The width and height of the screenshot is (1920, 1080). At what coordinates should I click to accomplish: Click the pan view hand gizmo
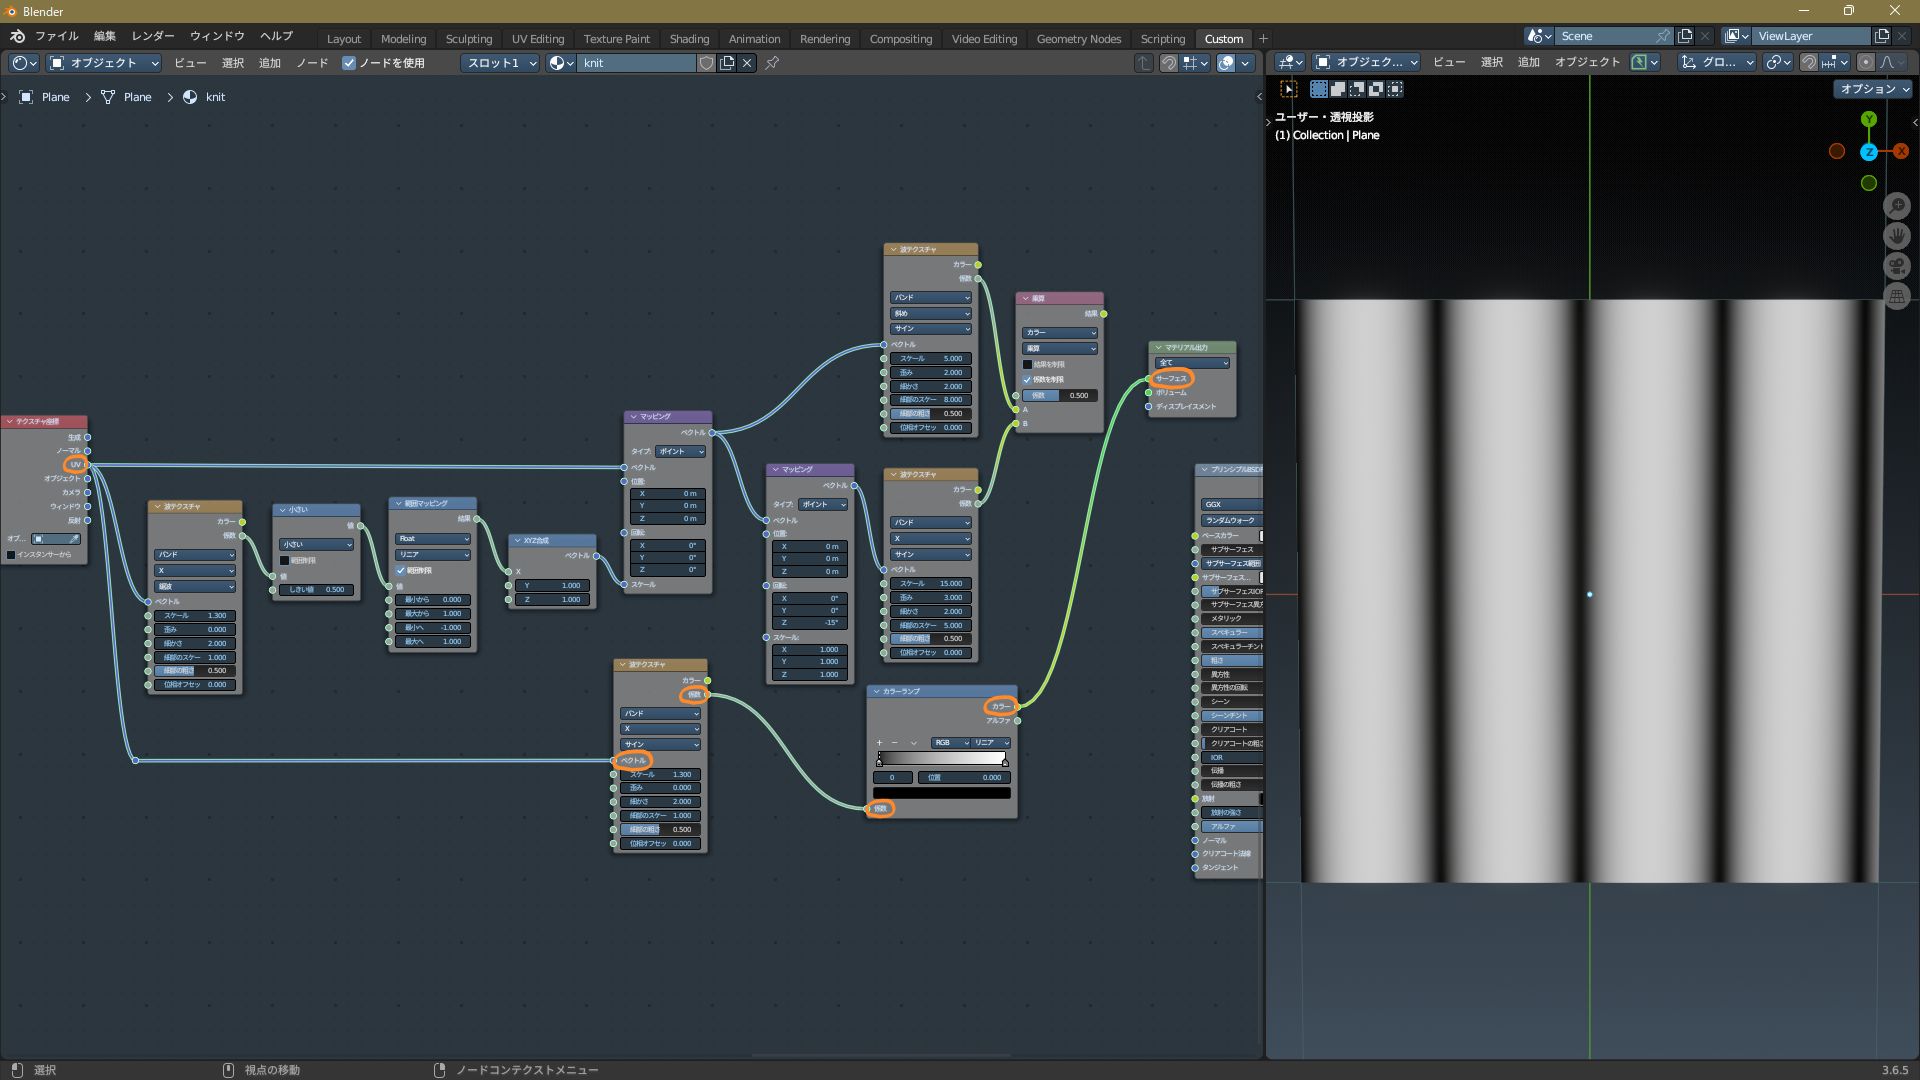[1896, 236]
